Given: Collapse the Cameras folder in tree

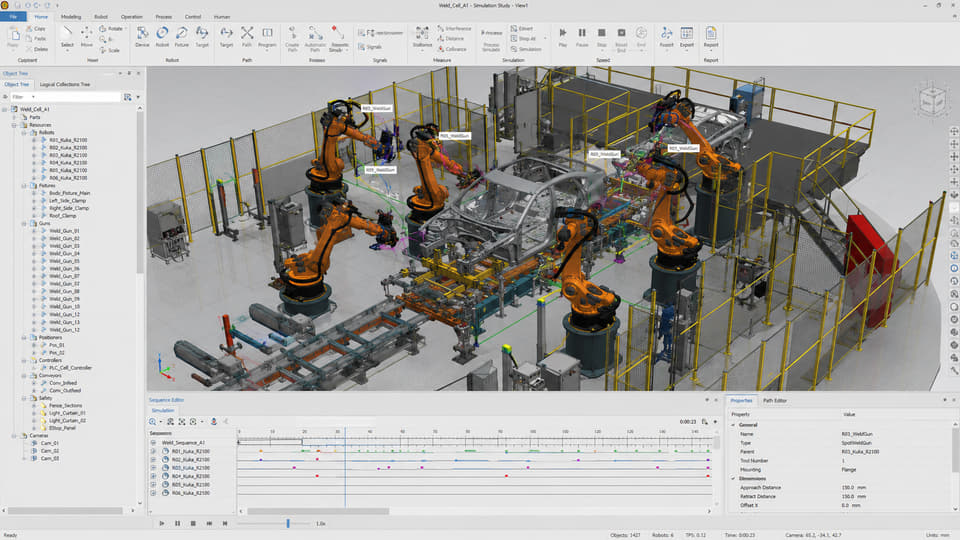Looking at the screenshot, I should [14, 435].
